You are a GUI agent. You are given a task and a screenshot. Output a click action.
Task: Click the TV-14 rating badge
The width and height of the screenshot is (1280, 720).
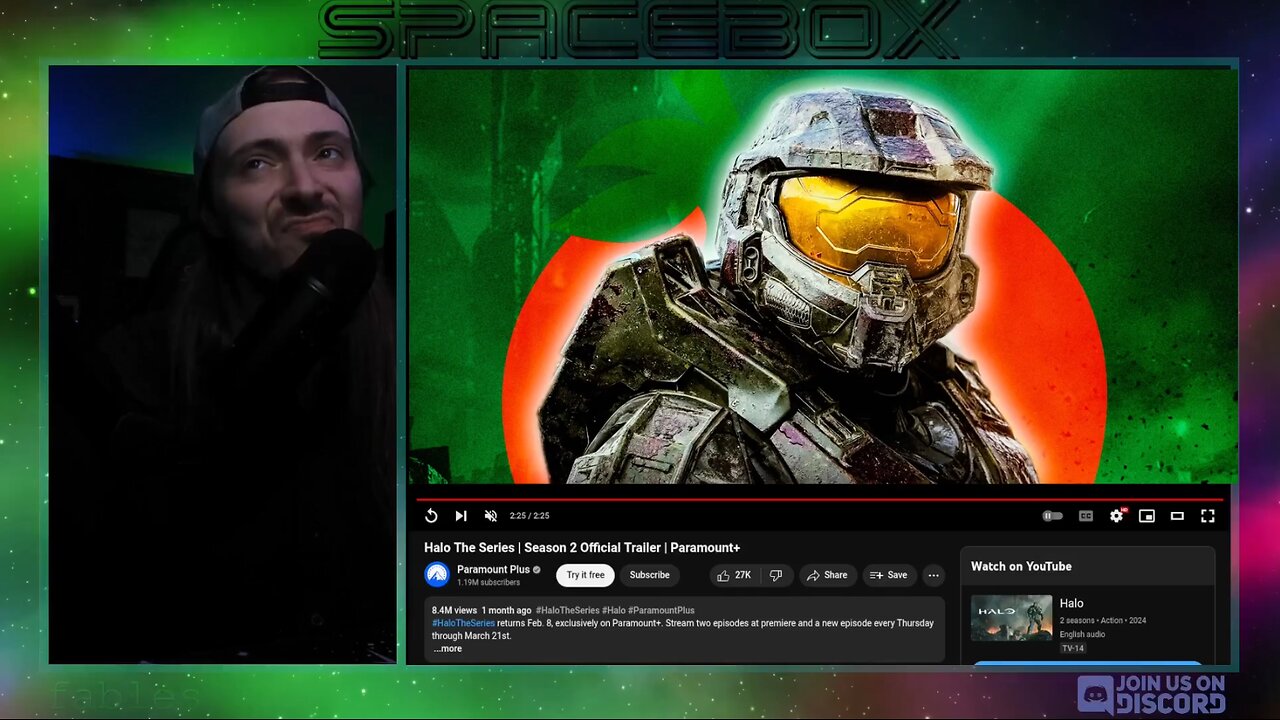click(x=1072, y=648)
